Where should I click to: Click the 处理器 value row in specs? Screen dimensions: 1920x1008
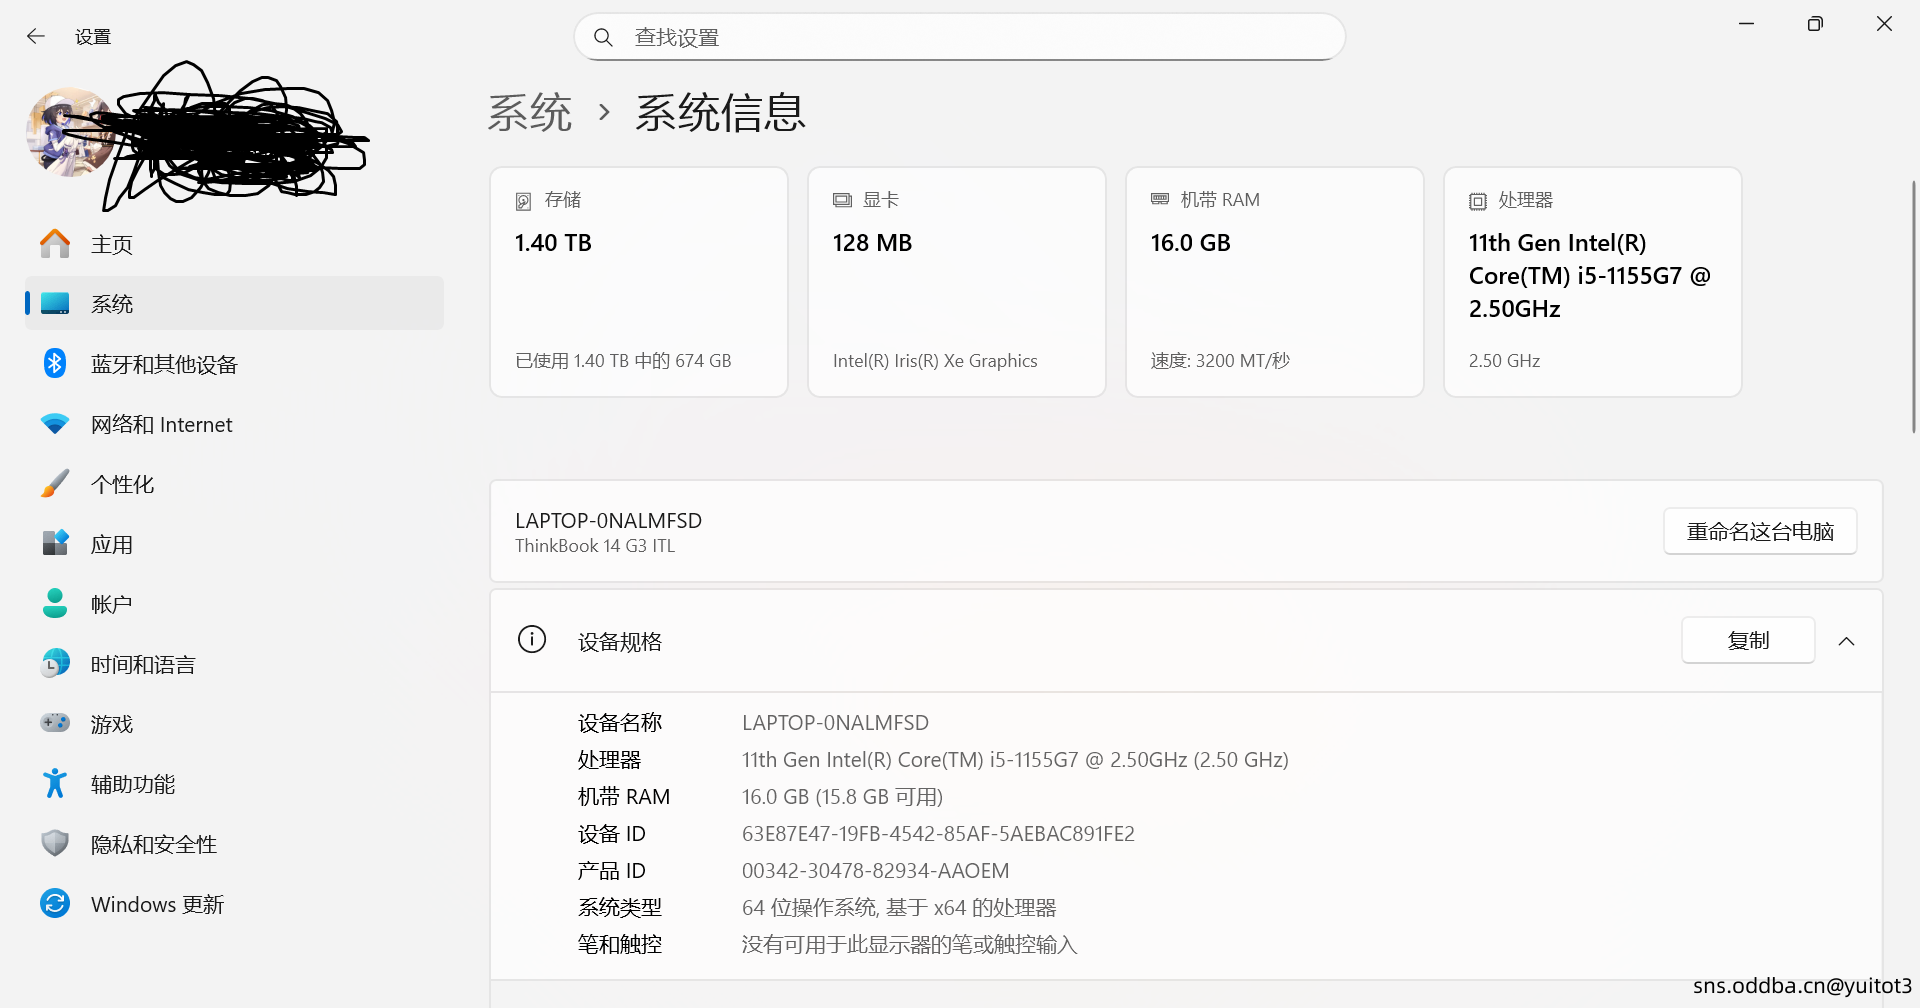coord(1015,760)
